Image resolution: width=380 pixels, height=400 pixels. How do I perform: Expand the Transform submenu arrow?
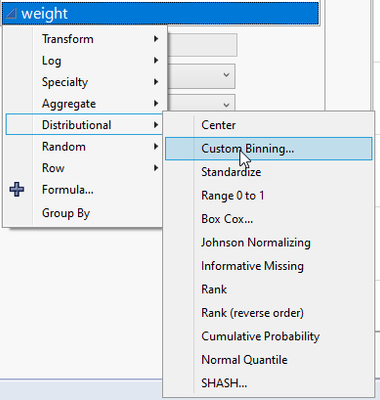pos(156,39)
